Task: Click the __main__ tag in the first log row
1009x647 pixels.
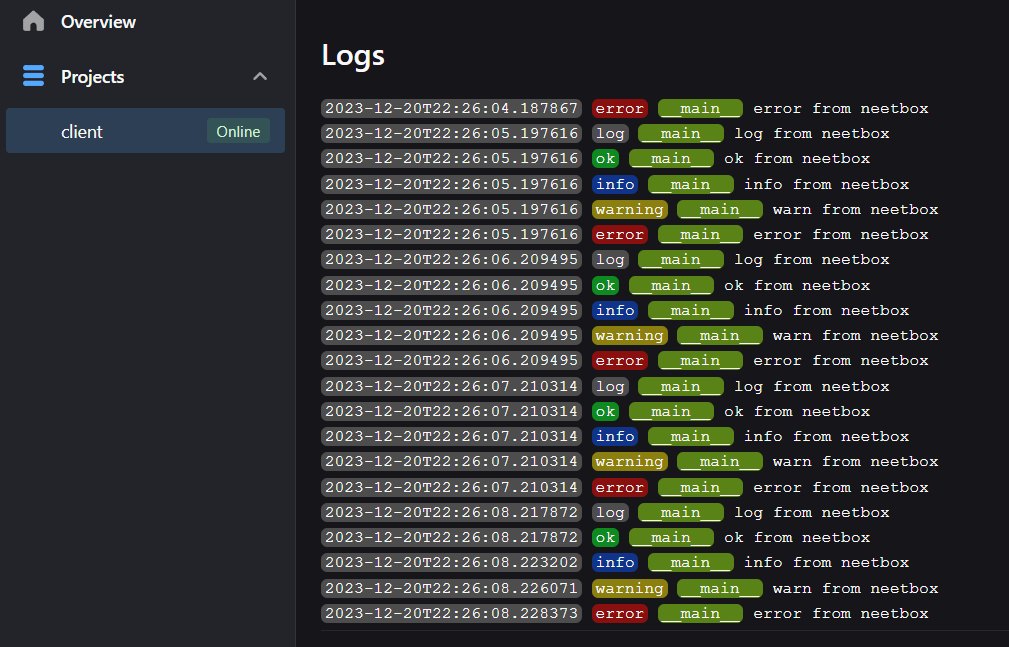Action: pos(700,108)
